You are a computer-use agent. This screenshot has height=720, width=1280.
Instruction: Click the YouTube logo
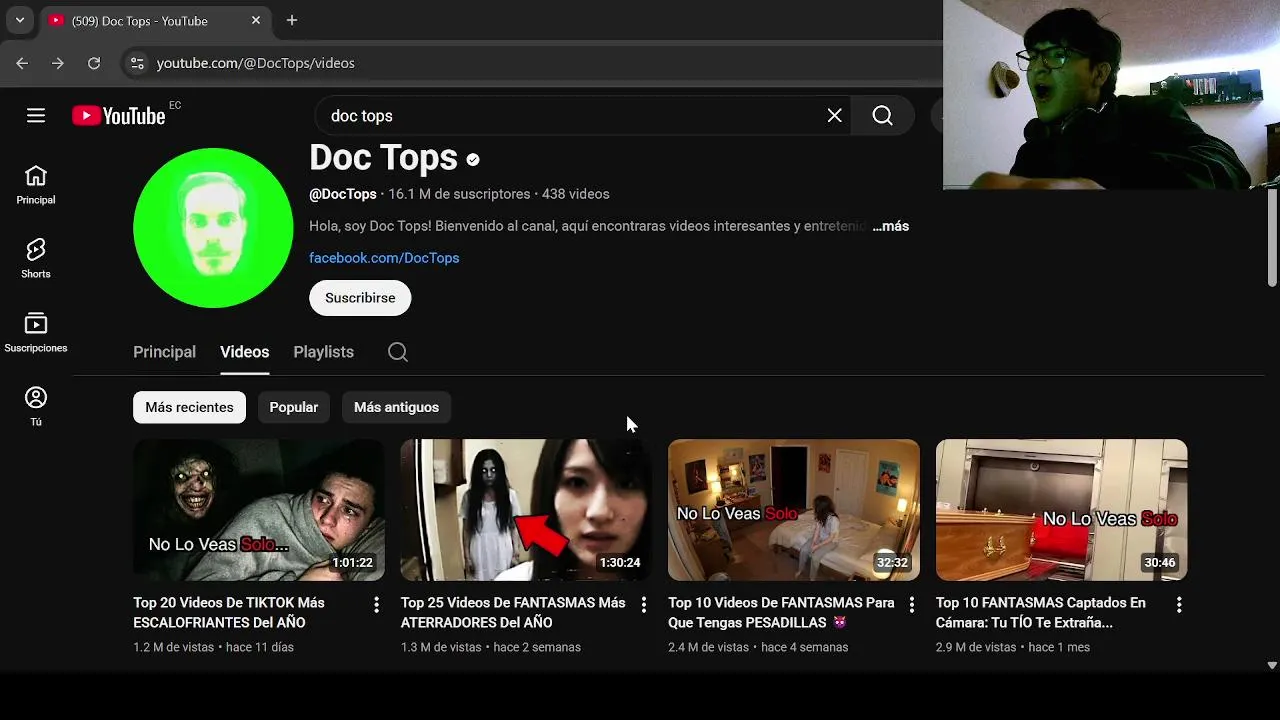point(119,116)
